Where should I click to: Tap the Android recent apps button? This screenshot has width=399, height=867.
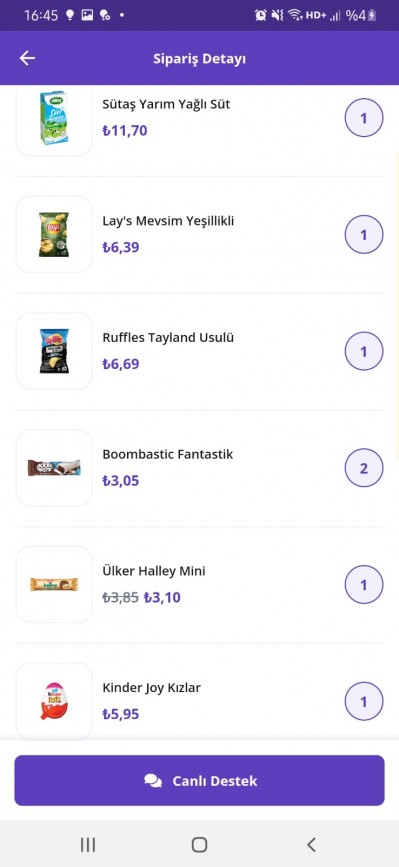88,844
